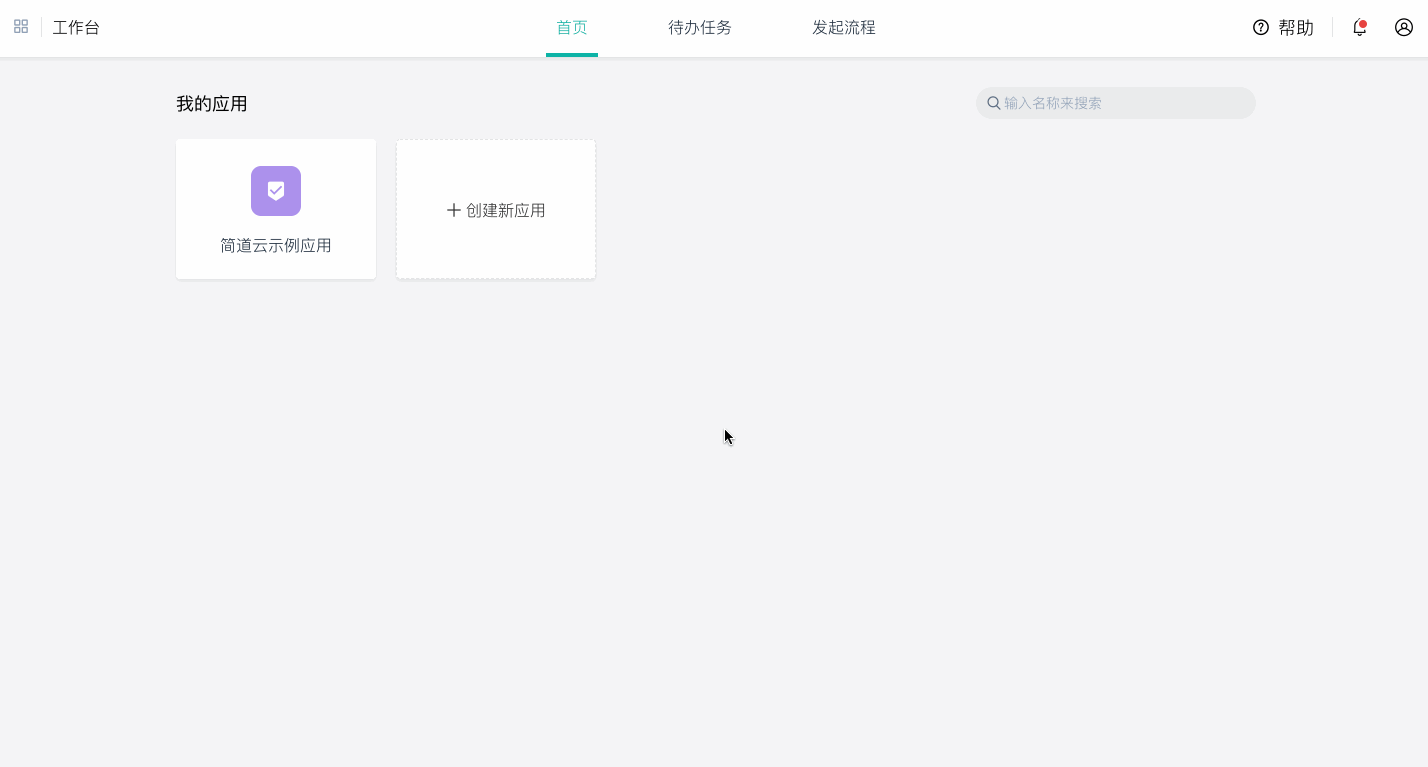1428x767 pixels.
Task: Open the 创建新应用 card
Action: 496,209
